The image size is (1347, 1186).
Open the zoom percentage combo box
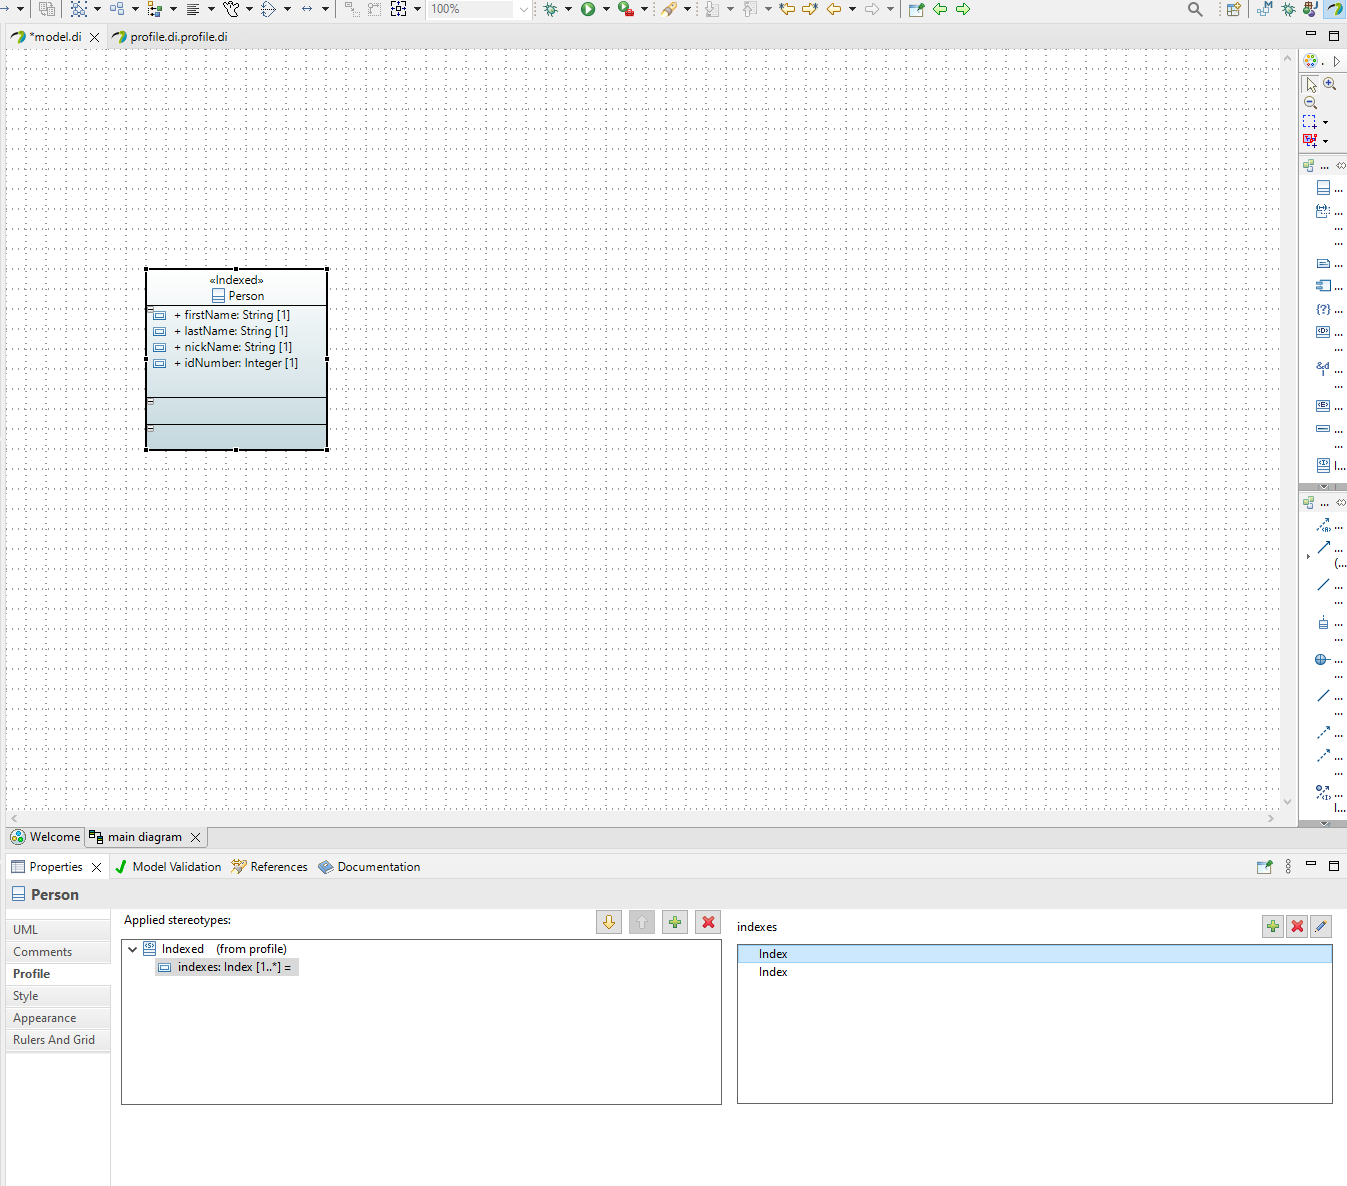pyautogui.click(x=523, y=9)
